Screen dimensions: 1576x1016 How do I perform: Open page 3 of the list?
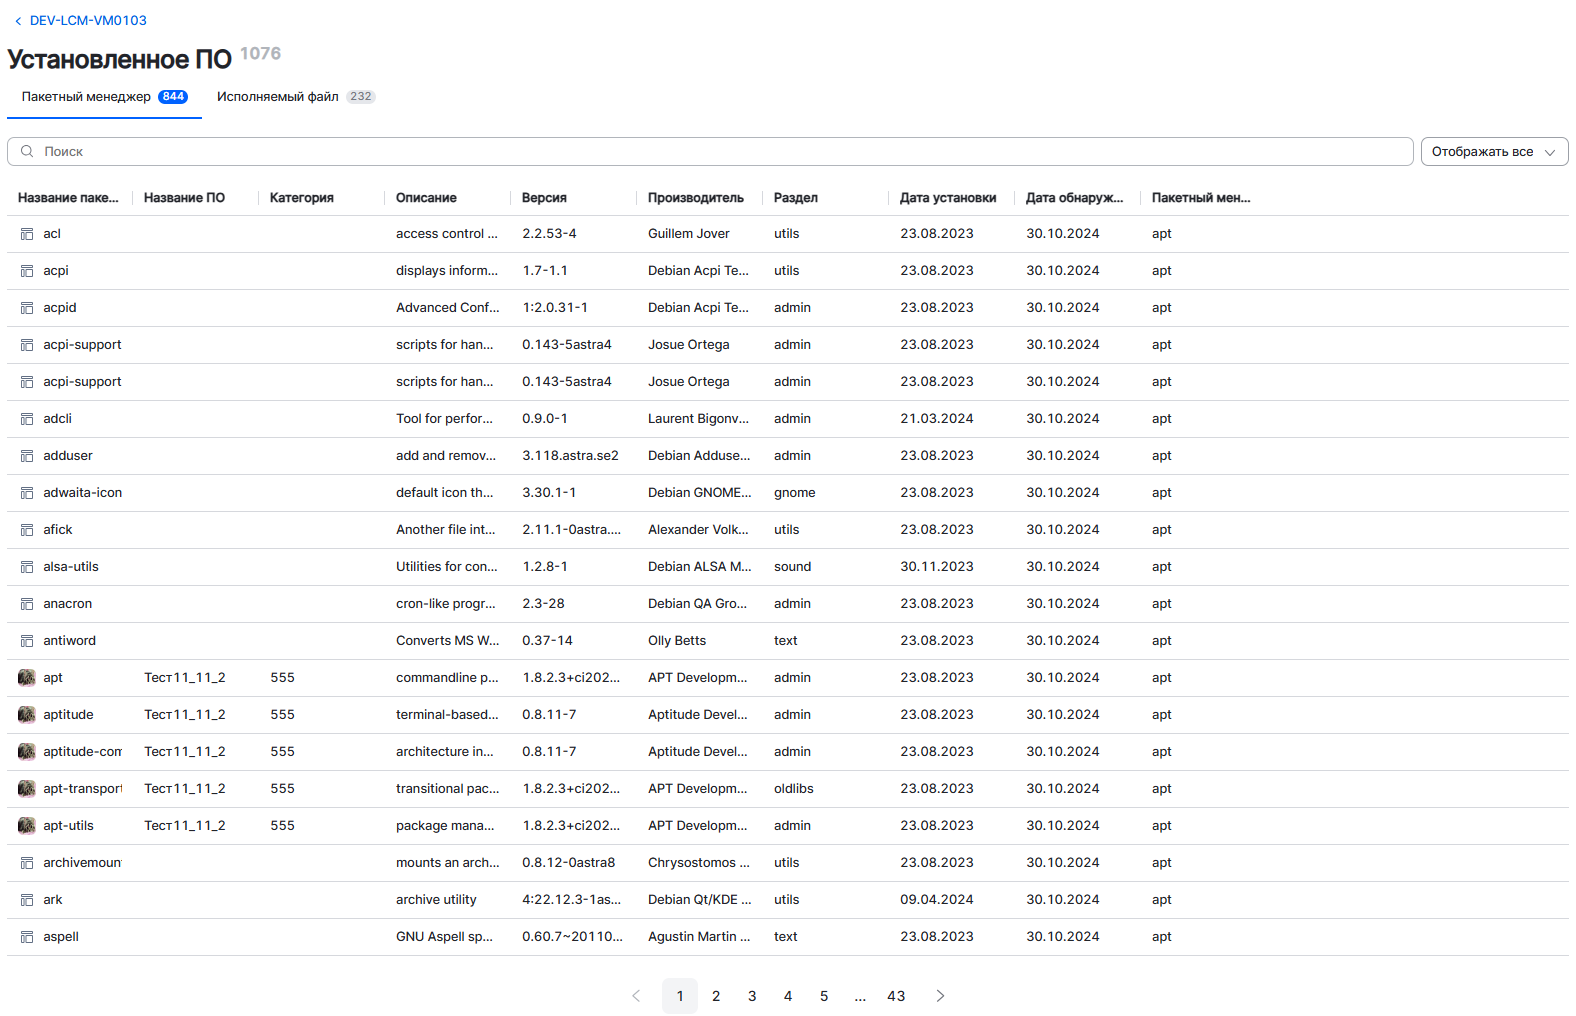(x=752, y=996)
